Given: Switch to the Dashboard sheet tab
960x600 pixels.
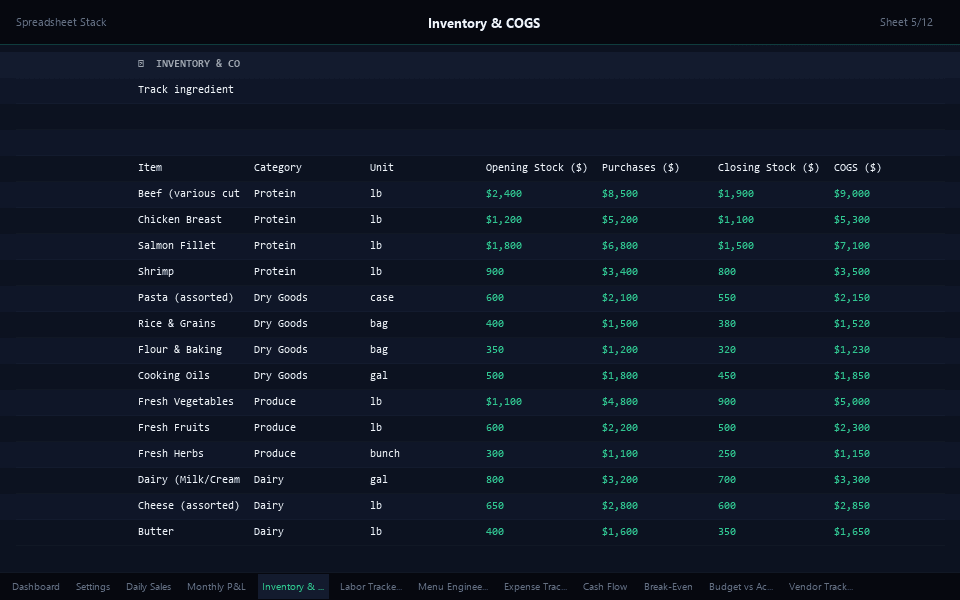Looking at the screenshot, I should 36,587.
